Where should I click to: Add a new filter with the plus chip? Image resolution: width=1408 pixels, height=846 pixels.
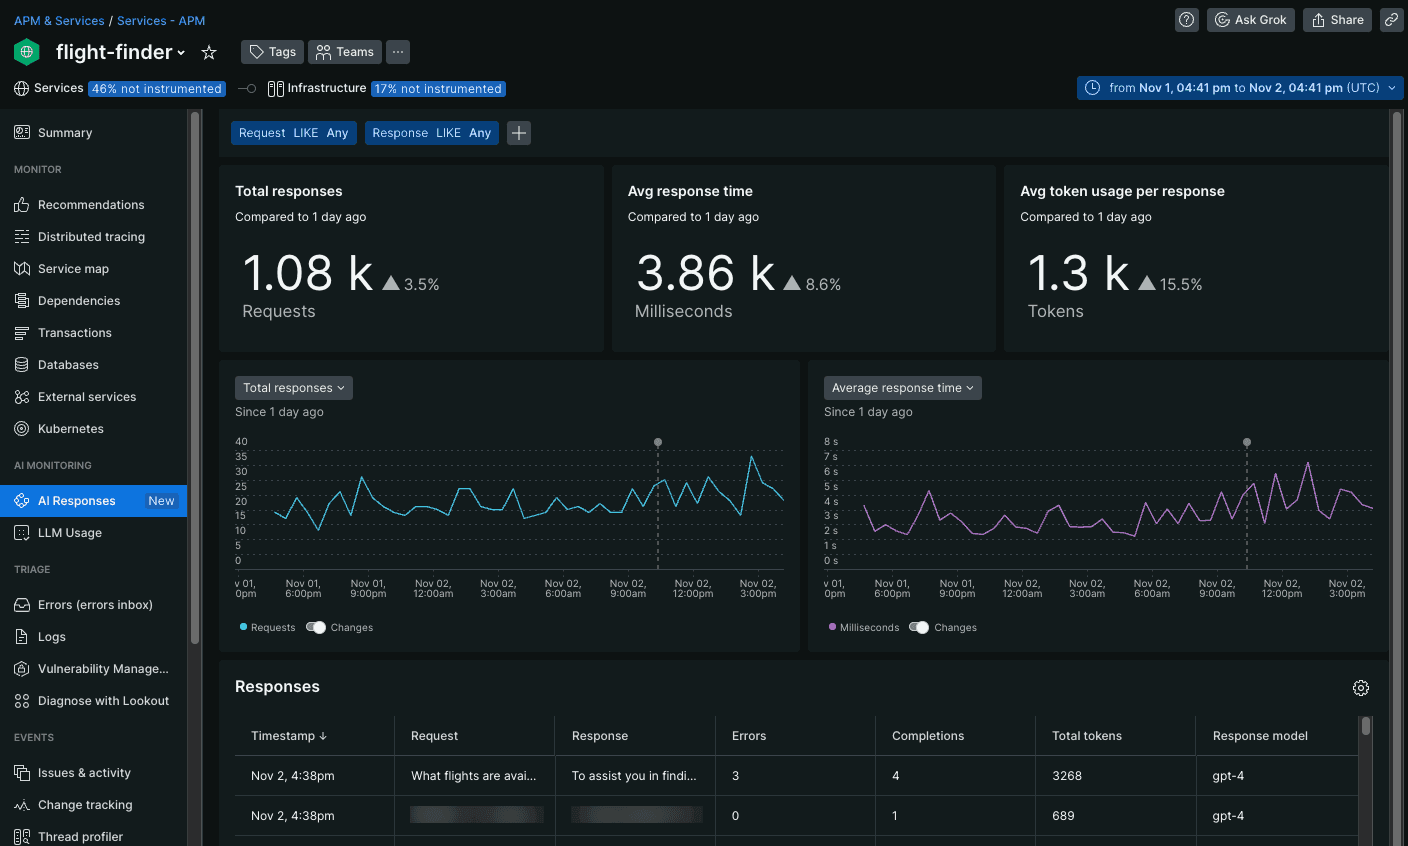coord(518,132)
